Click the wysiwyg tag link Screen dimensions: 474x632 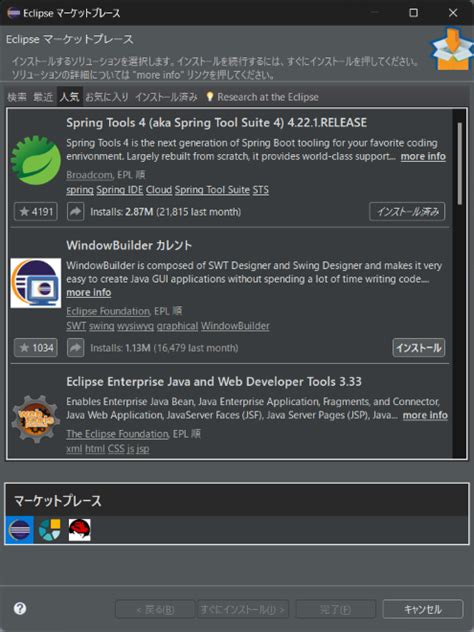[x=135, y=326]
